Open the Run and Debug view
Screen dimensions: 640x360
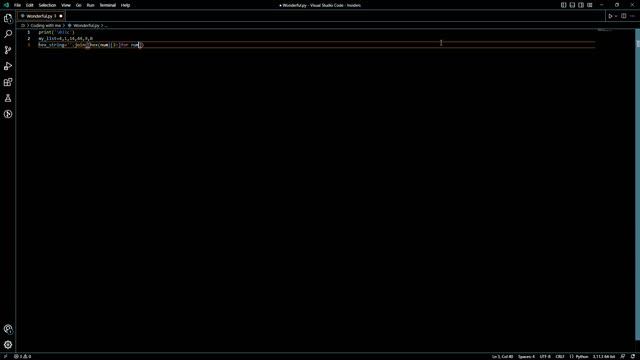click(8, 66)
